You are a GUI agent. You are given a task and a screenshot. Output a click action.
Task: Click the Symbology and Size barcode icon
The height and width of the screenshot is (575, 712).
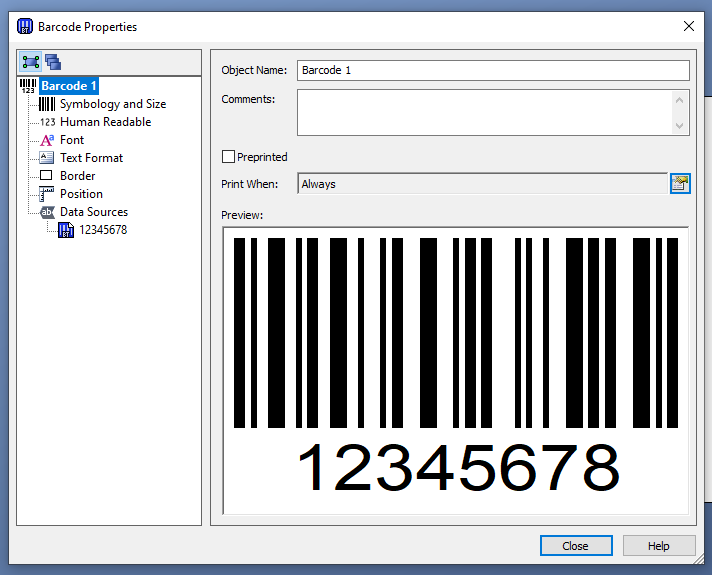[47, 104]
